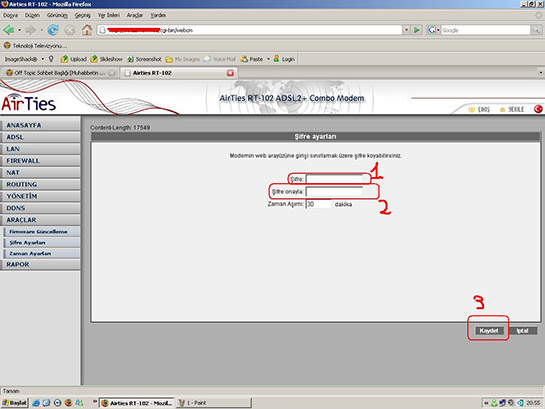Screen dimensions: 545x409
Task: Switch to the Off Topic Sohbet tab
Action: pyautogui.click(x=60, y=73)
